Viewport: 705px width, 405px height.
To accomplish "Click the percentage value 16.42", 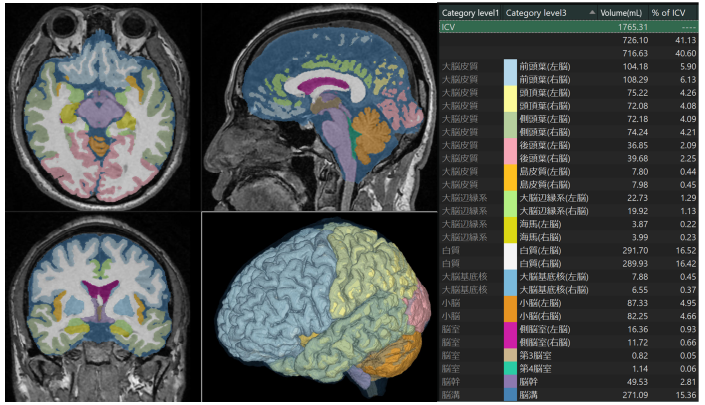I will pos(686,264).
